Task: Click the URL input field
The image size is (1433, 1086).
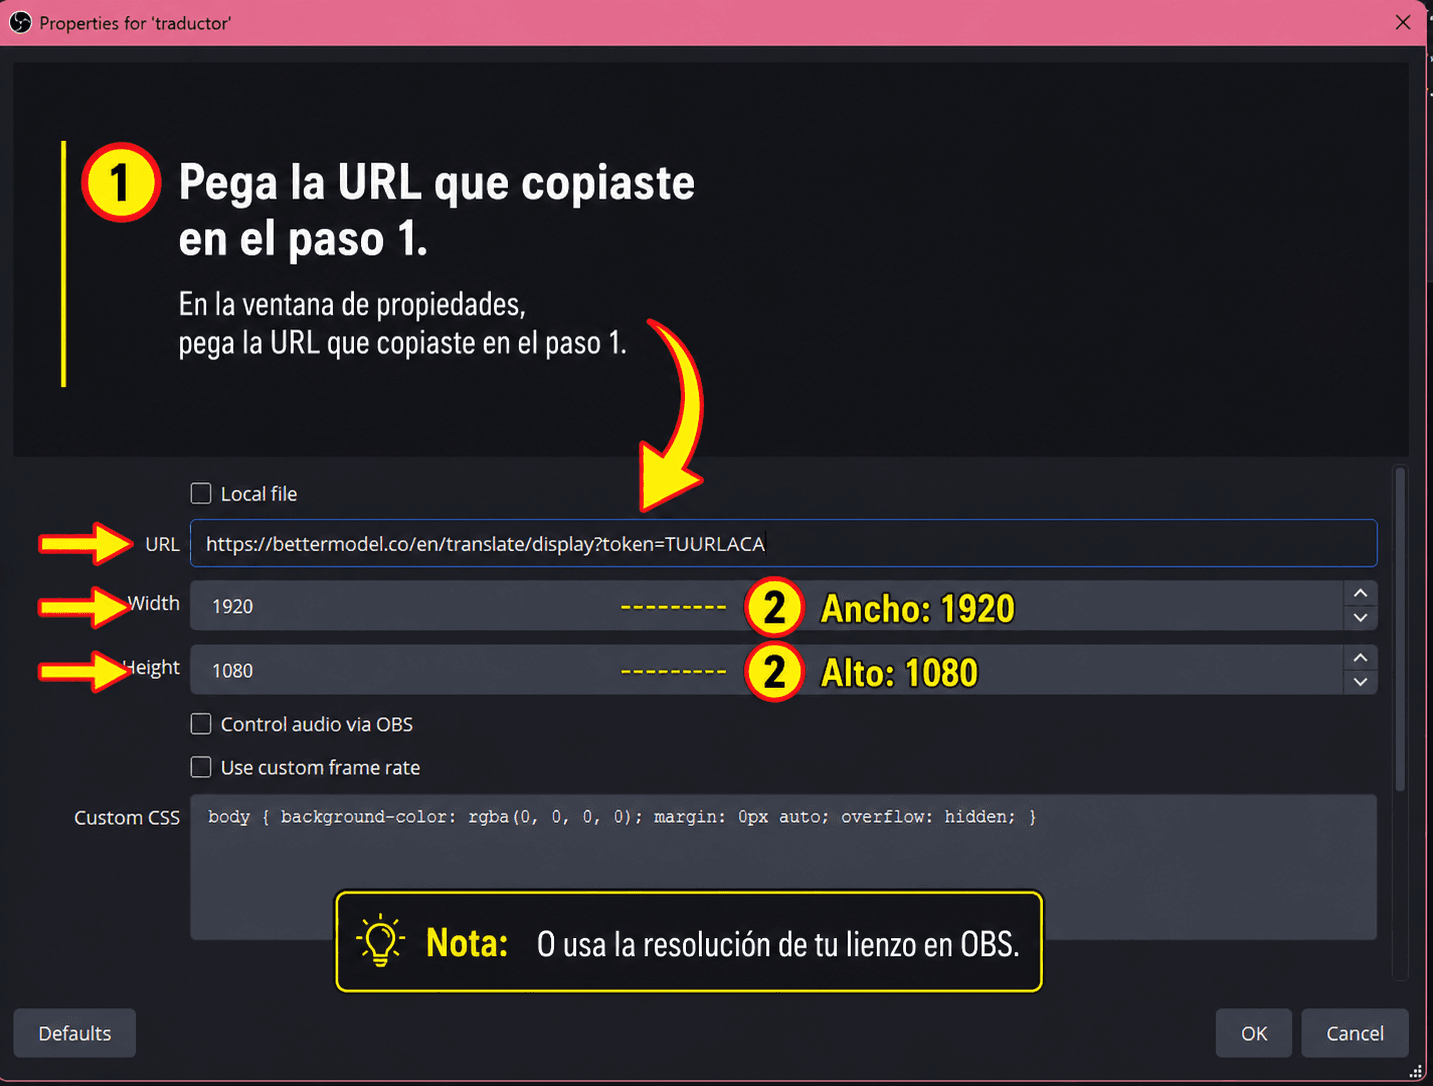Action: click(783, 543)
